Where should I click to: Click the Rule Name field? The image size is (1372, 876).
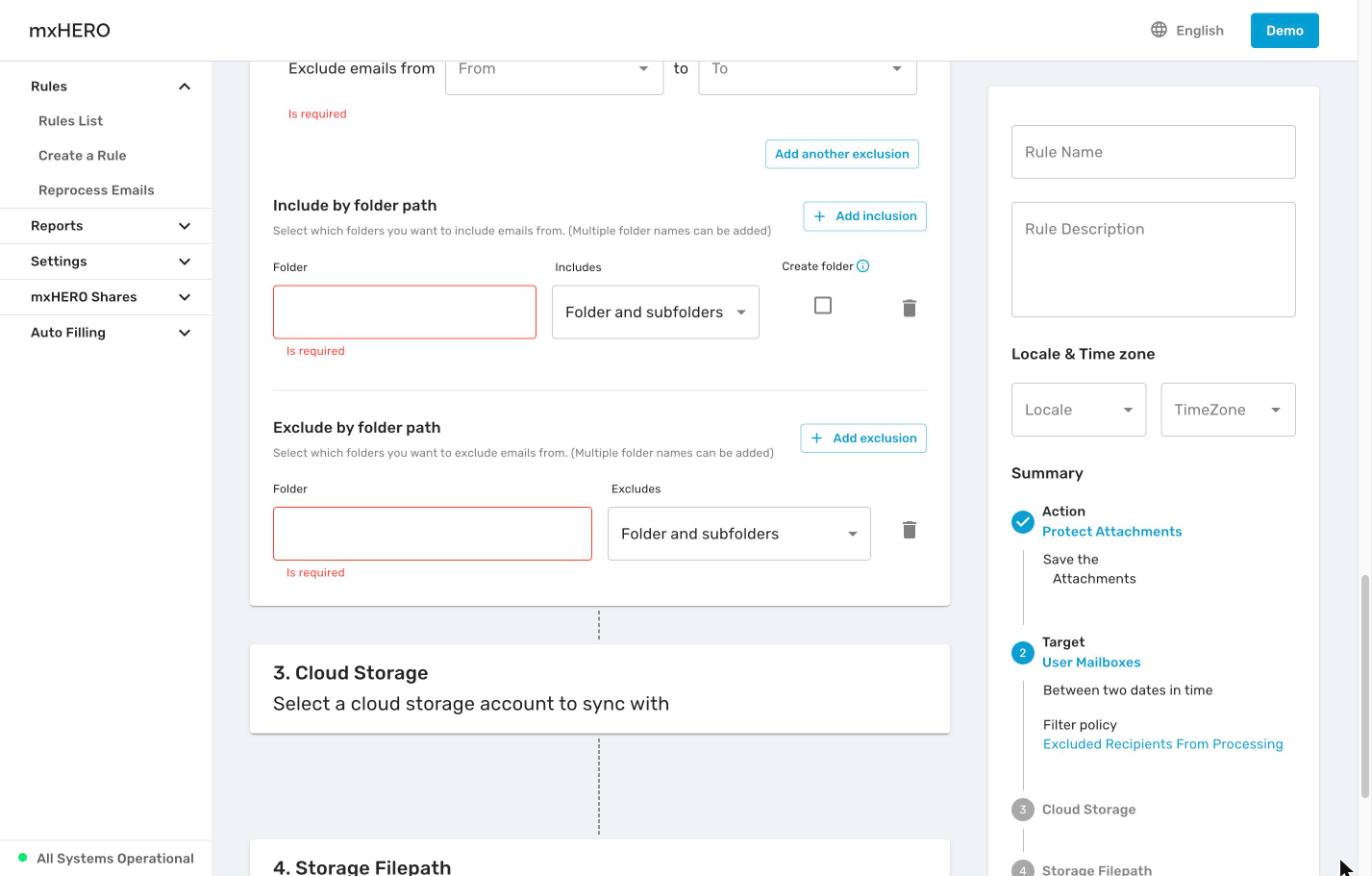pos(1153,152)
